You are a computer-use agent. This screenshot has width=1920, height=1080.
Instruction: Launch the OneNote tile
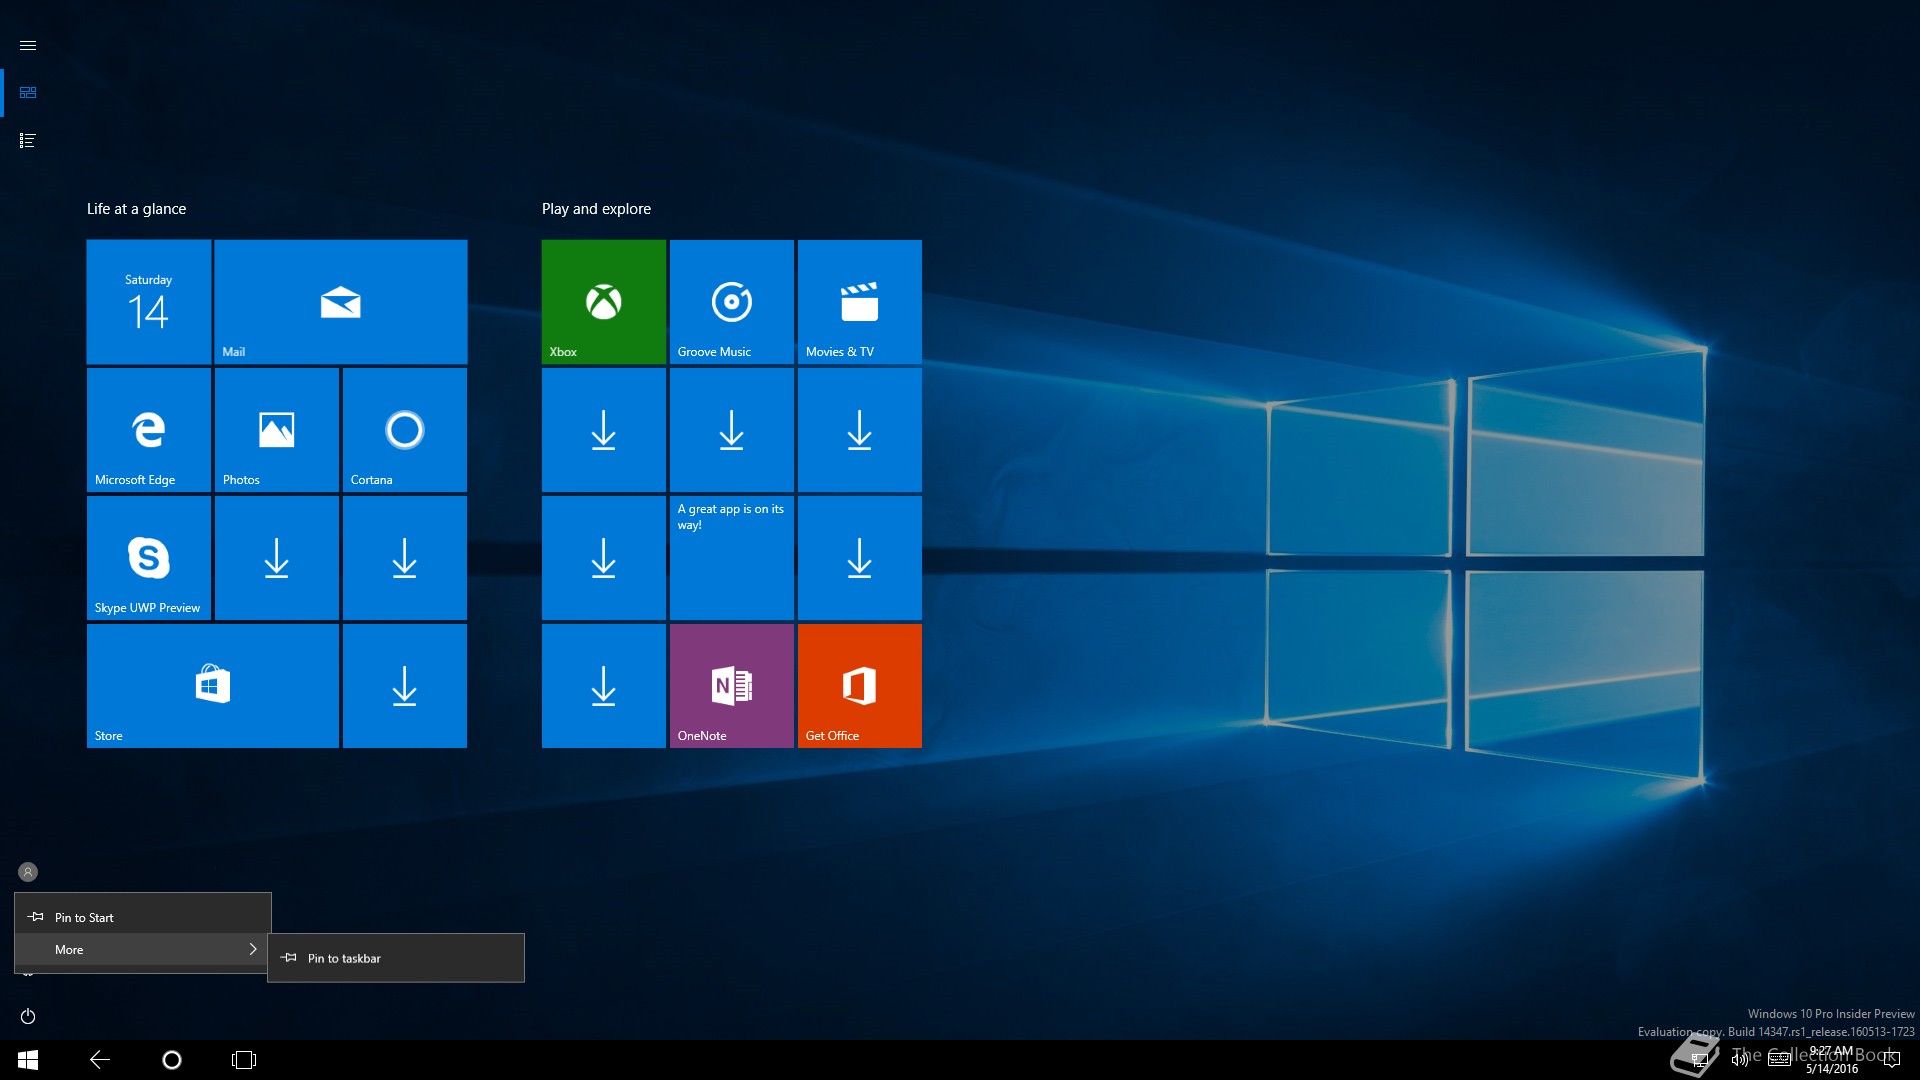click(732, 686)
